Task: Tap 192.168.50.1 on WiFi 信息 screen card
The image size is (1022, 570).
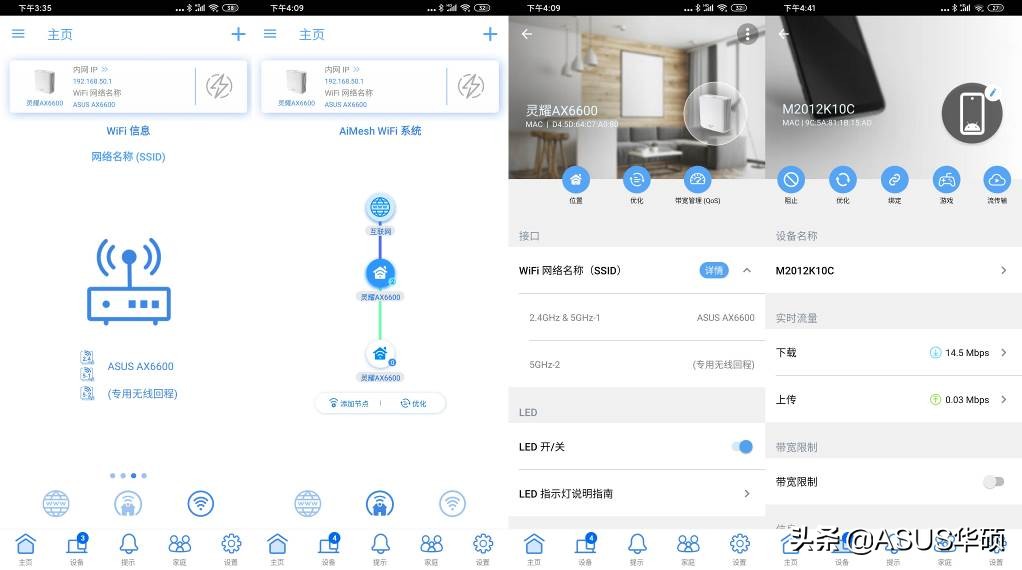Action: pos(92,81)
